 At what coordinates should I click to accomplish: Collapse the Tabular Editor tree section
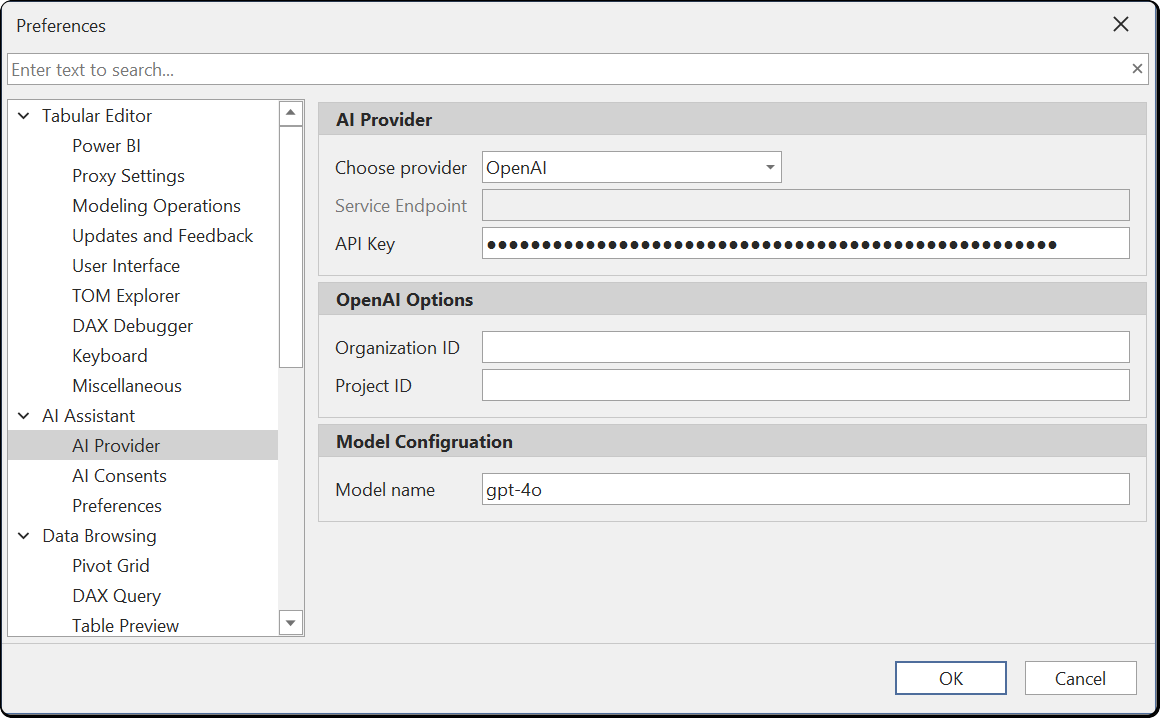[x=23, y=115]
